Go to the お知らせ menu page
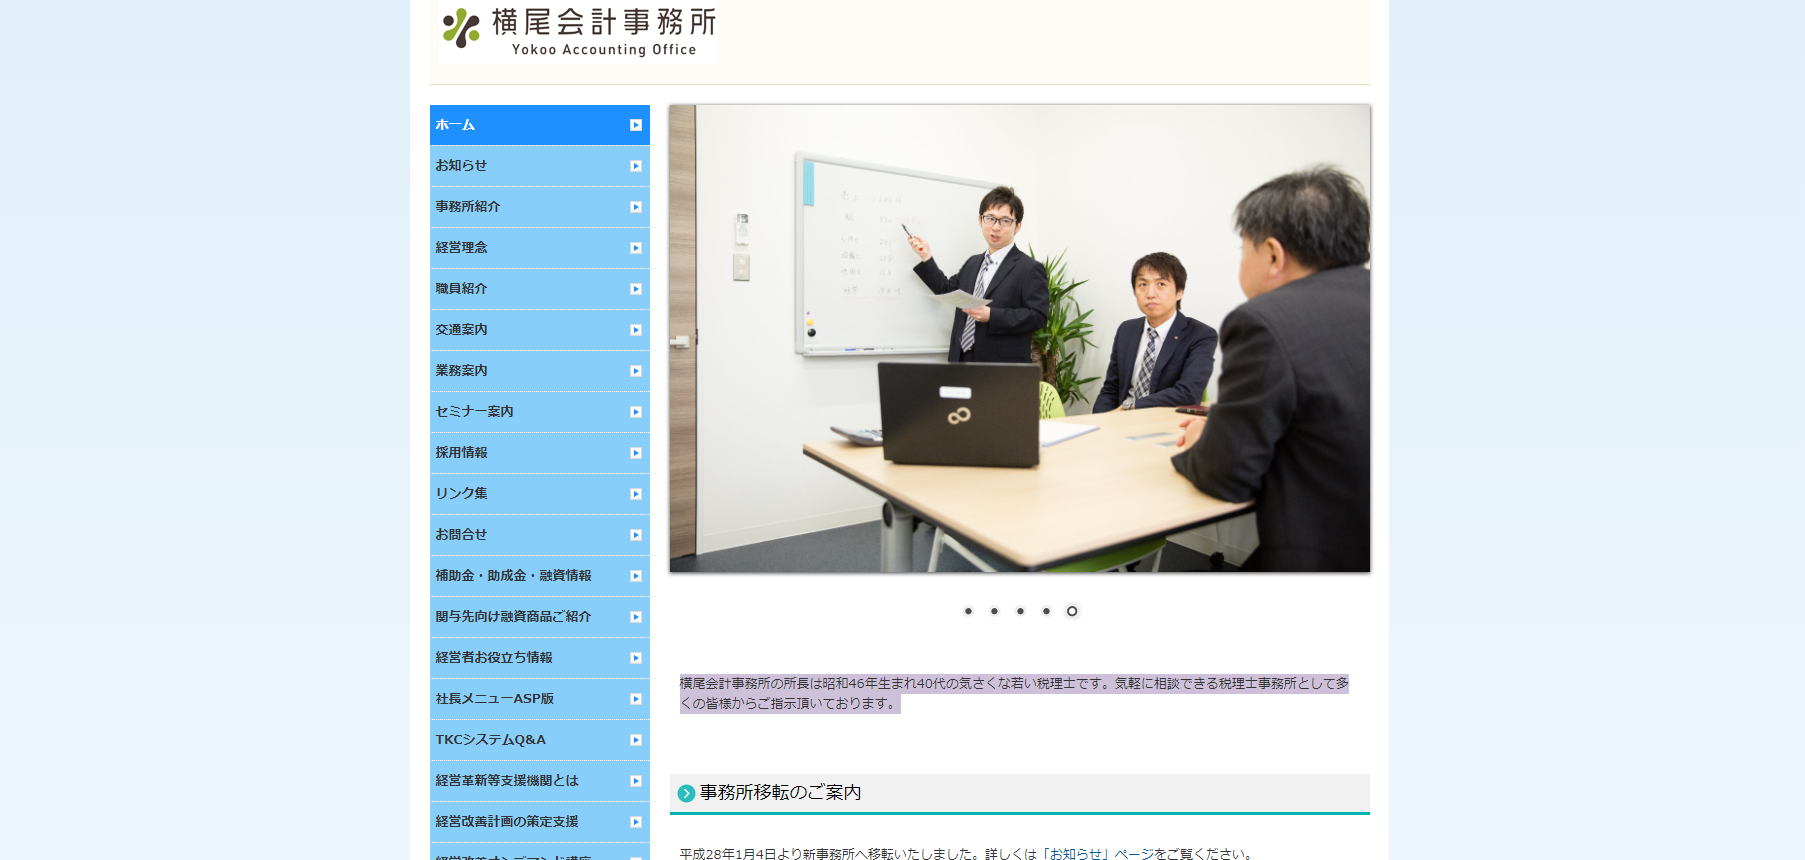 (540, 166)
